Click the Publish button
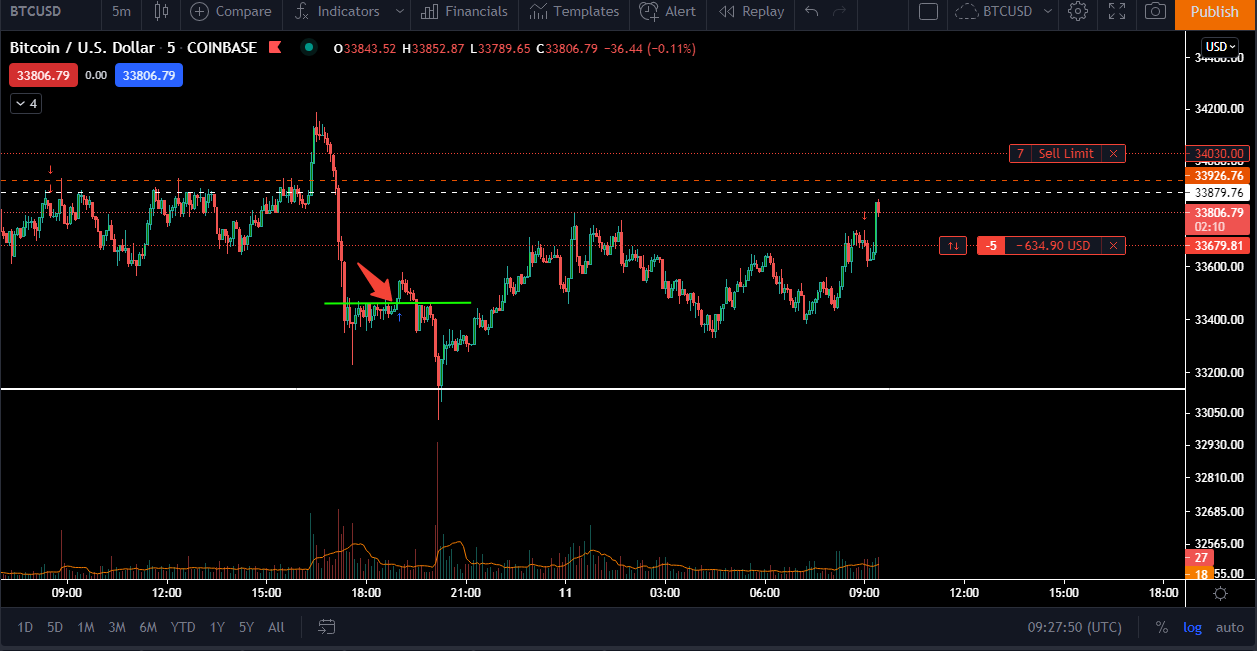 tap(1214, 12)
